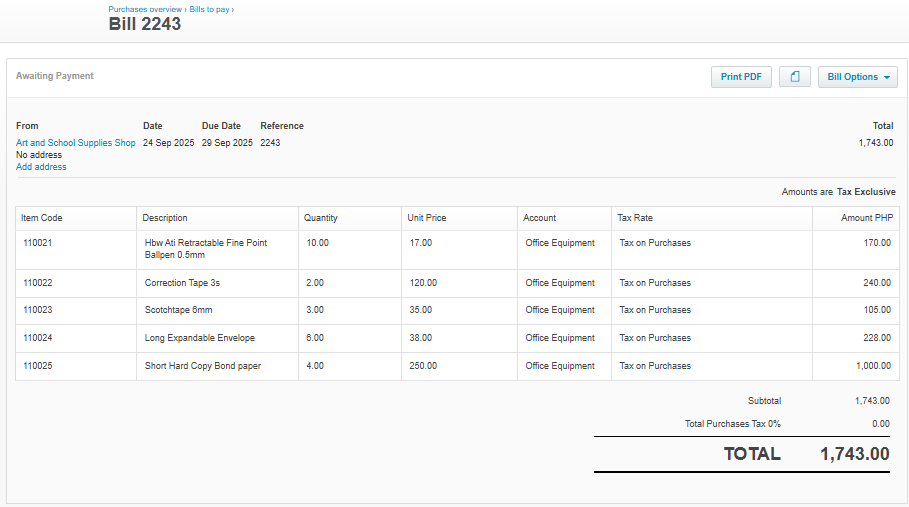Open Bills to pay breadcrumb link
The height and width of the screenshot is (507, 909).
210,9
